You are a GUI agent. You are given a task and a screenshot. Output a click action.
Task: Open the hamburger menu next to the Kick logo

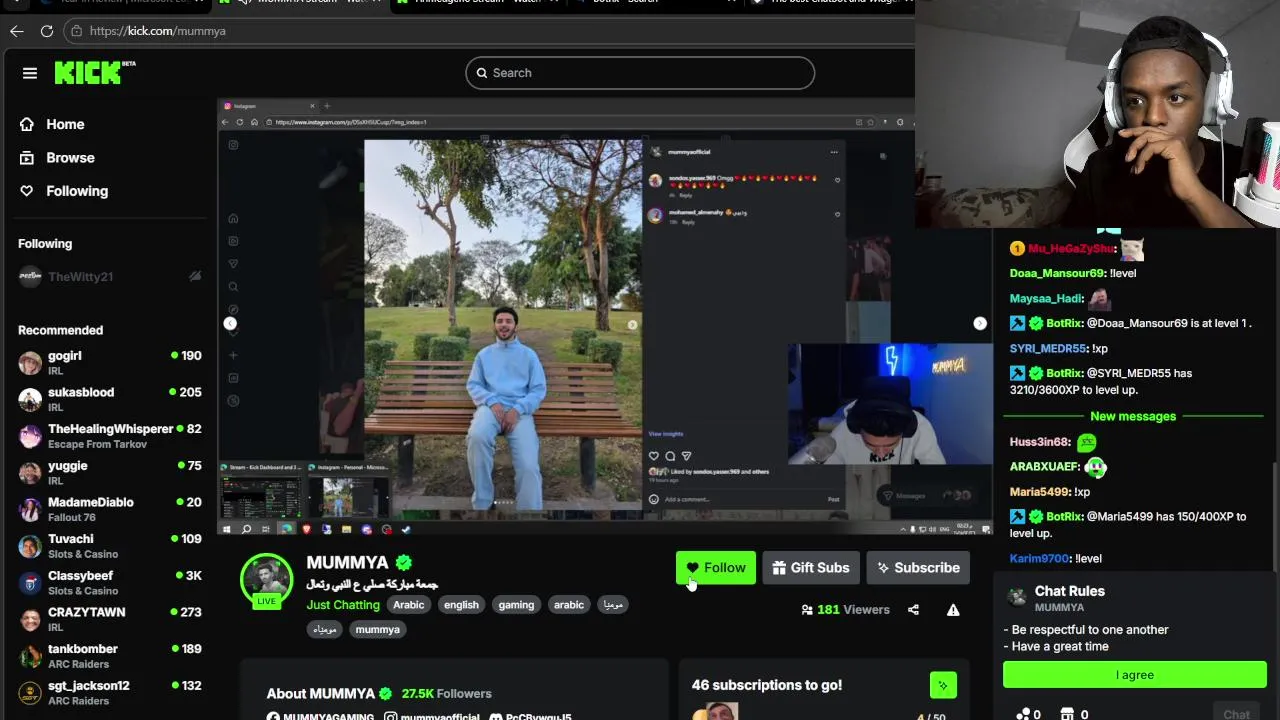30,73
